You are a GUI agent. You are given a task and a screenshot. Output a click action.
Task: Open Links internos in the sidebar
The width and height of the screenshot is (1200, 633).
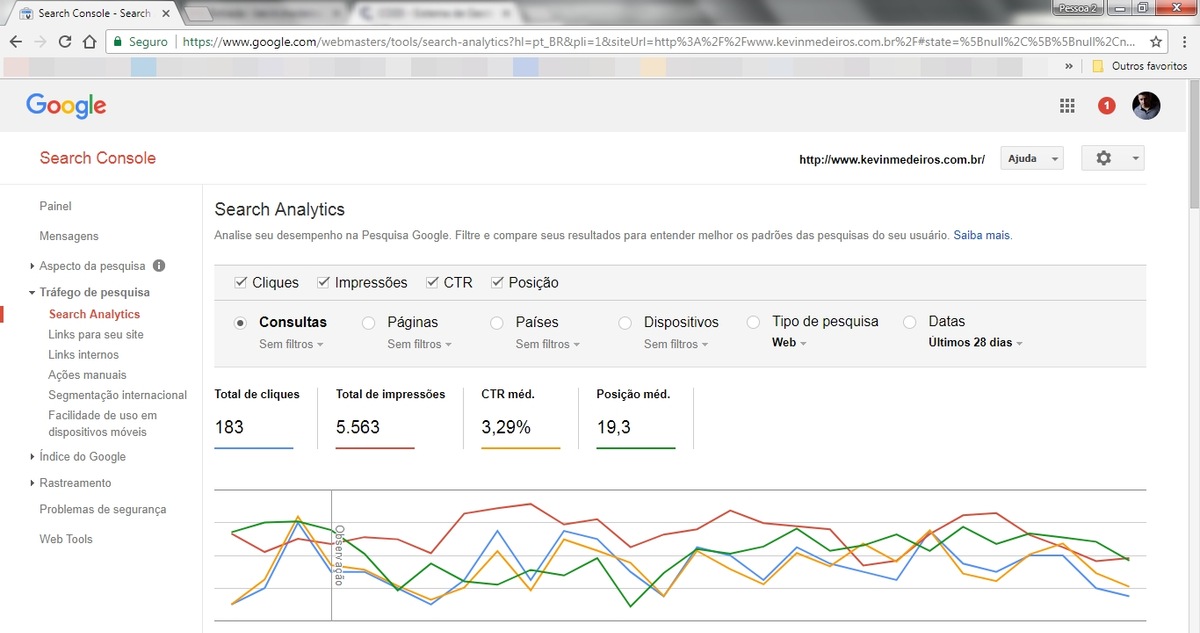[83, 355]
